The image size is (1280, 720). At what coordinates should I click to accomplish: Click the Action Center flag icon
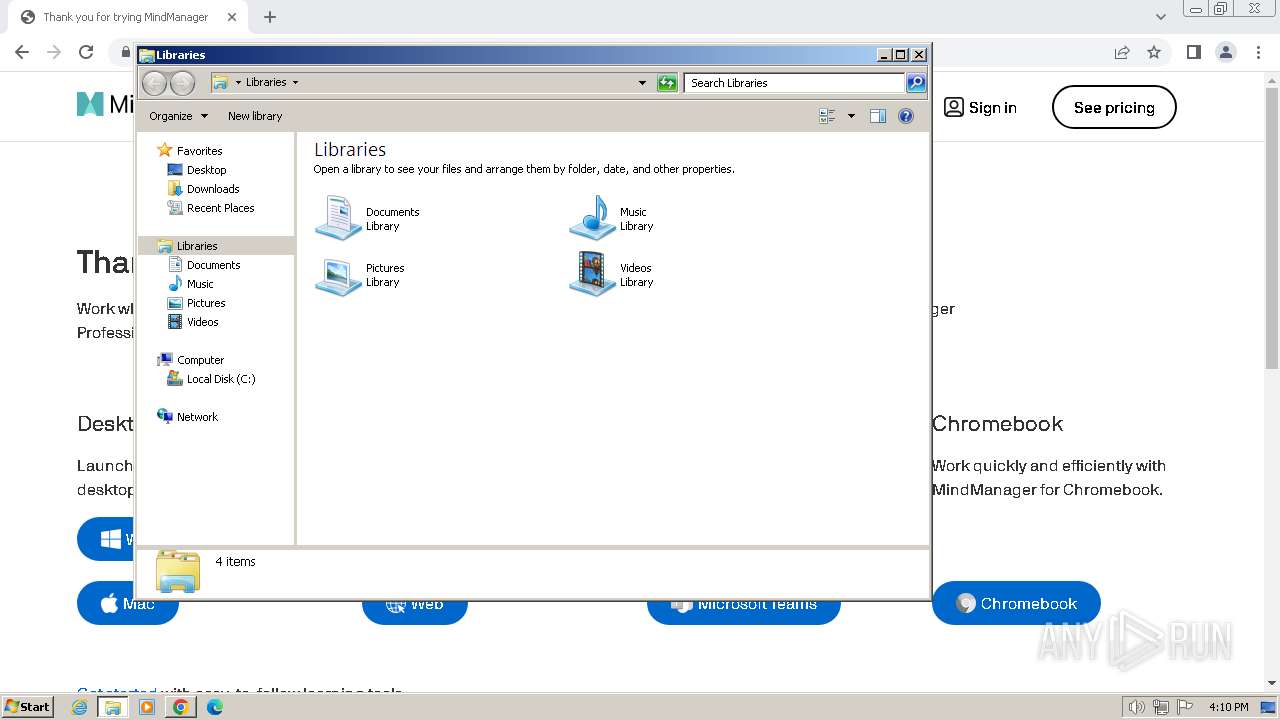[1185, 707]
